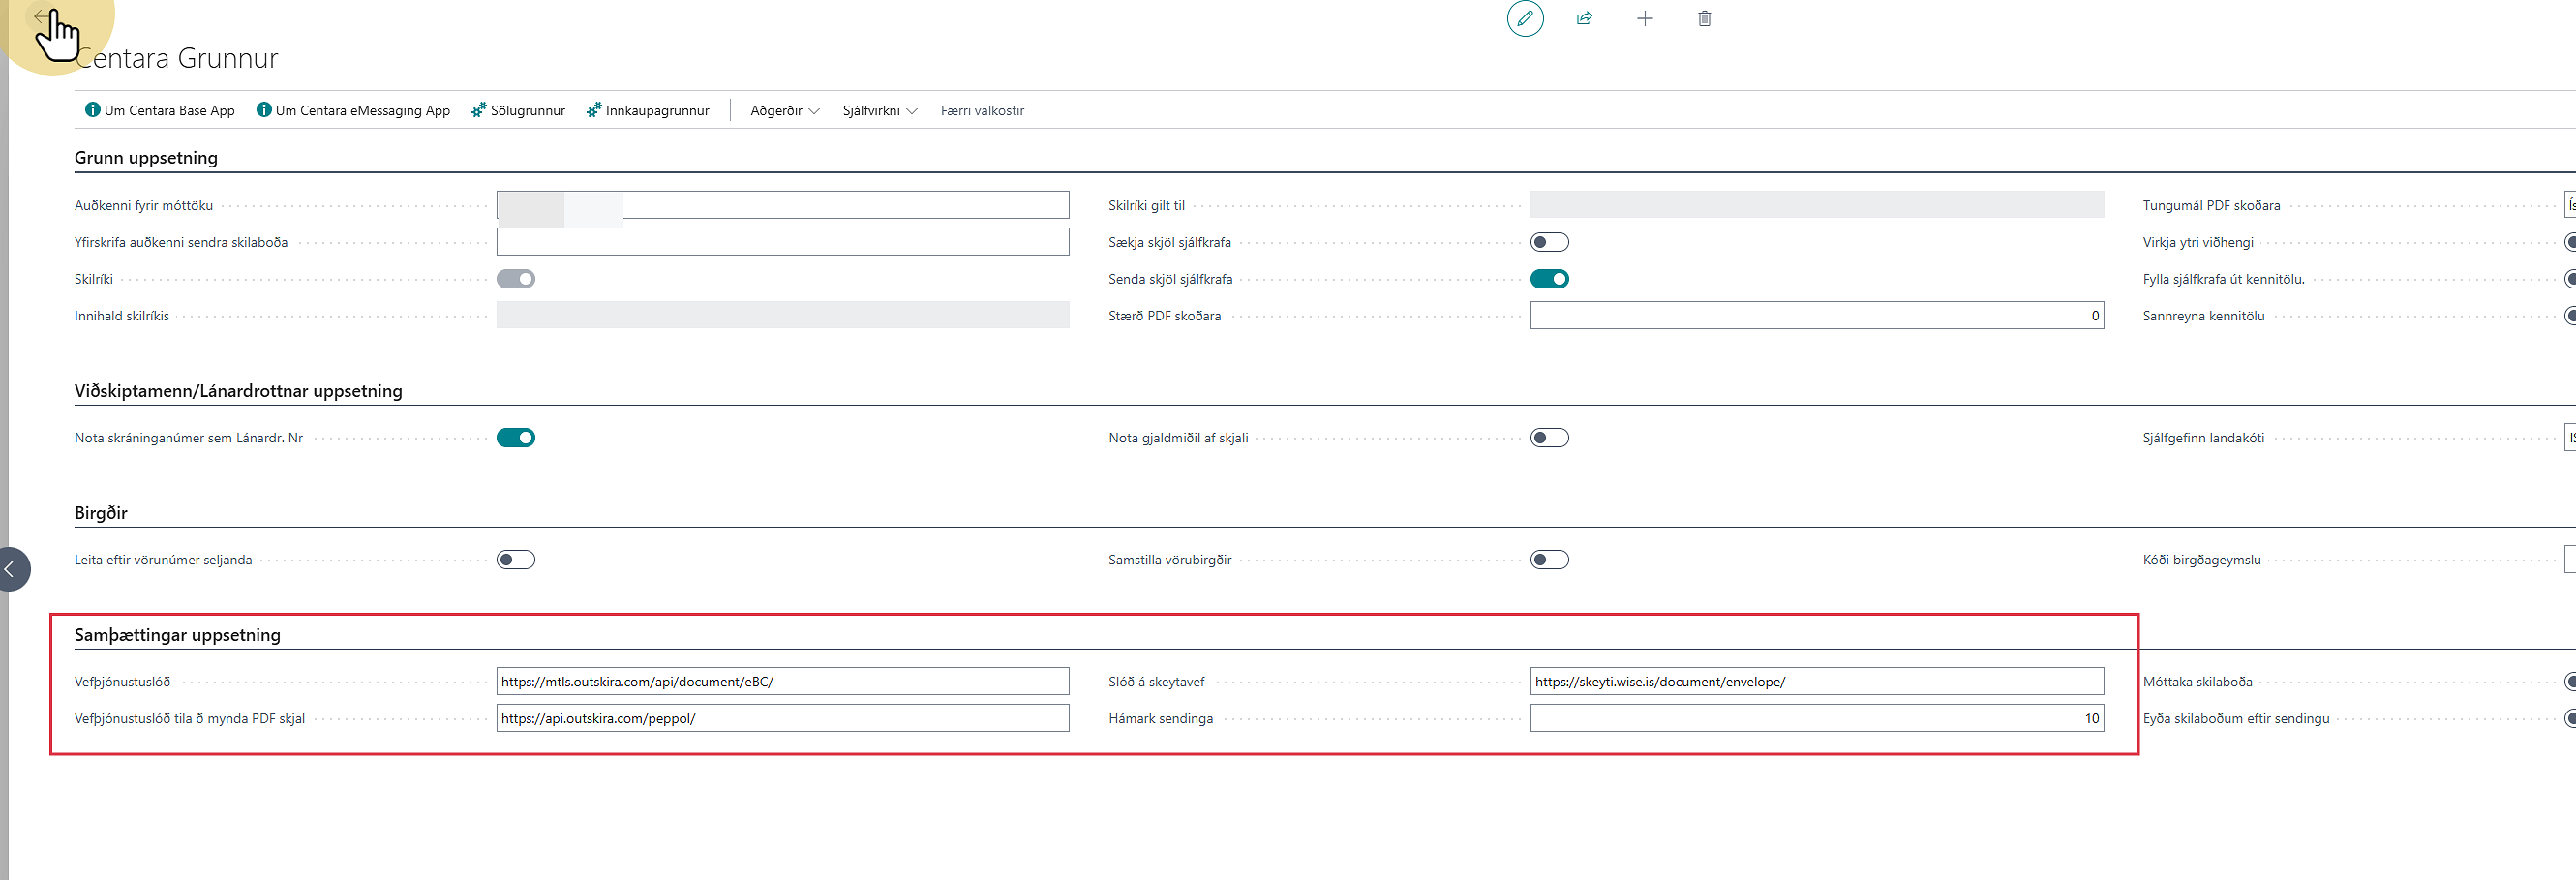Expand the Sjálfvirkni menu

(880, 110)
